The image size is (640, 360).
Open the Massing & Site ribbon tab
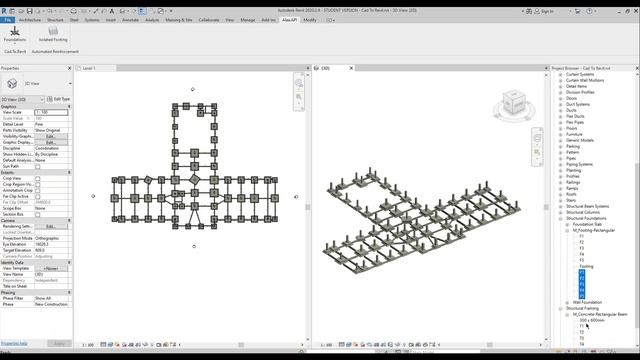(179, 20)
